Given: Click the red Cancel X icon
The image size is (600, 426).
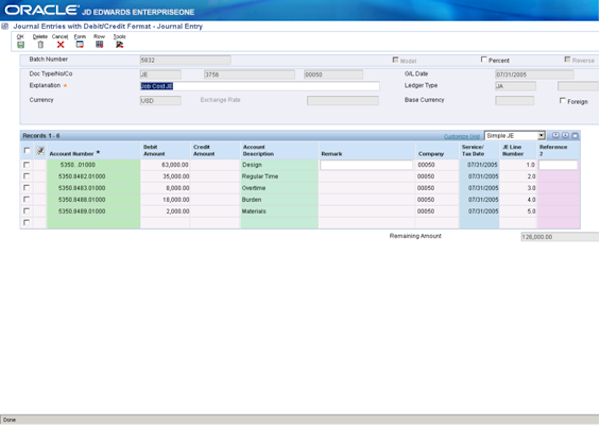Looking at the screenshot, I should pos(60,45).
